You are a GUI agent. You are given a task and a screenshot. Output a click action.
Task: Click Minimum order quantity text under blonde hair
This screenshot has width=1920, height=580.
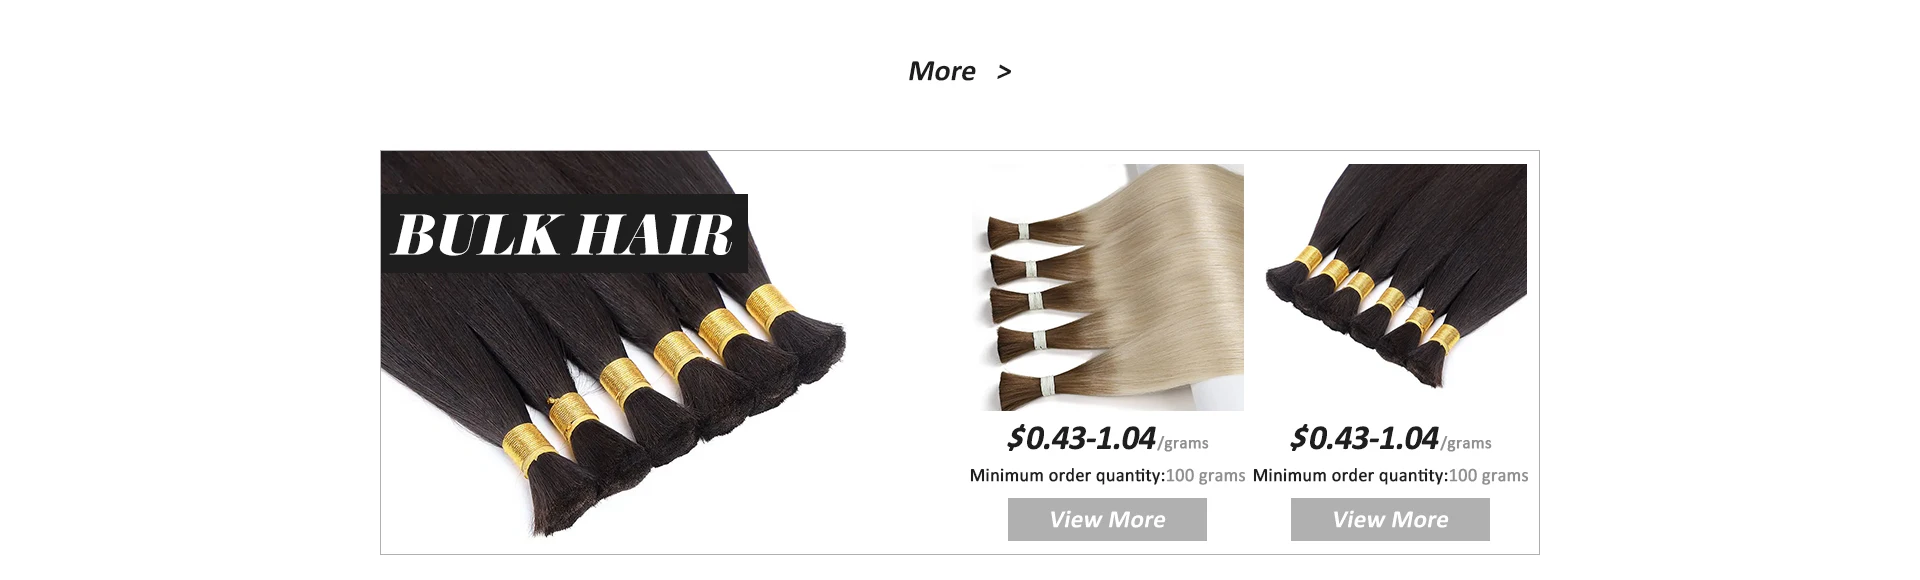pos(1067,476)
